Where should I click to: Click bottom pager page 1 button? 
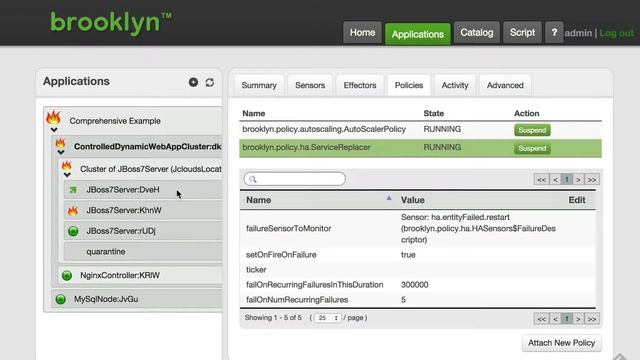567,319
